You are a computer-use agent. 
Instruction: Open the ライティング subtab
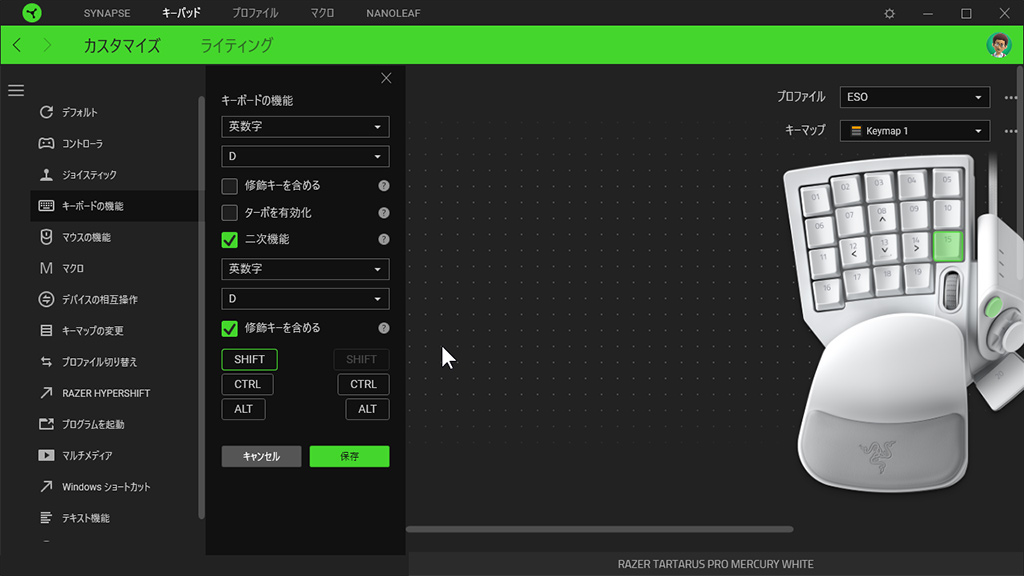(236, 45)
